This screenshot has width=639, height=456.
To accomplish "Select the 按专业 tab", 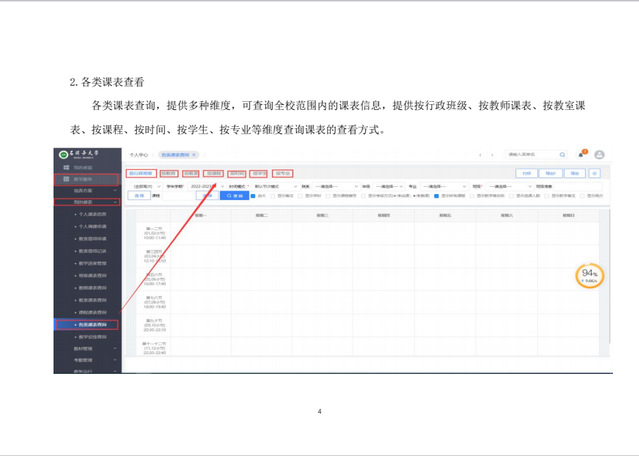I will [283, 173].
